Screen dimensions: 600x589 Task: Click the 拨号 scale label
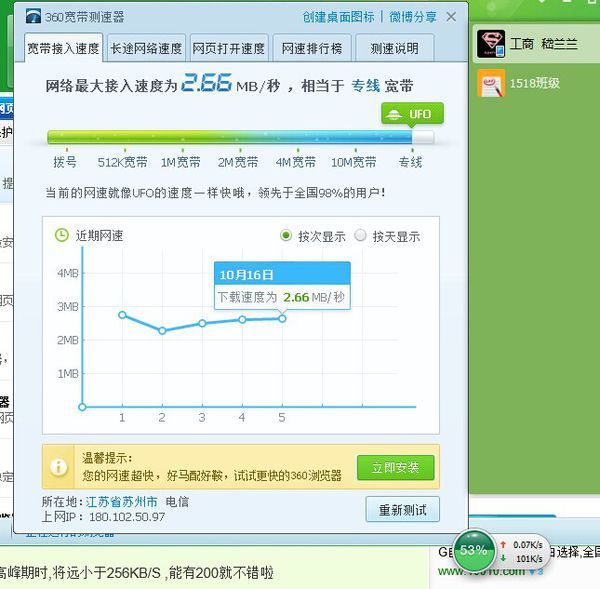pyautogui.click(x=65, y=162)
